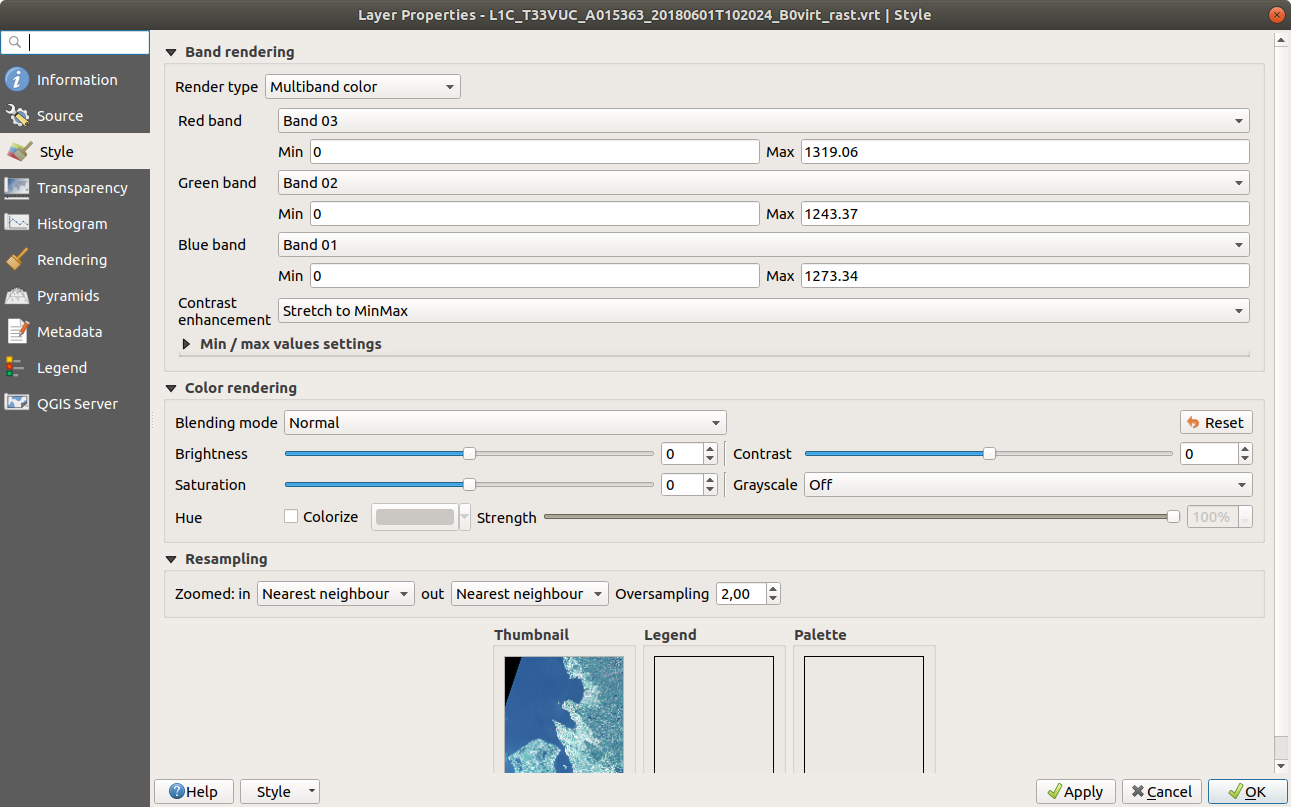Viewport: 1291px width, 807px height.
Task: Expand Min / max values settings
Action: tap(187, 344)
